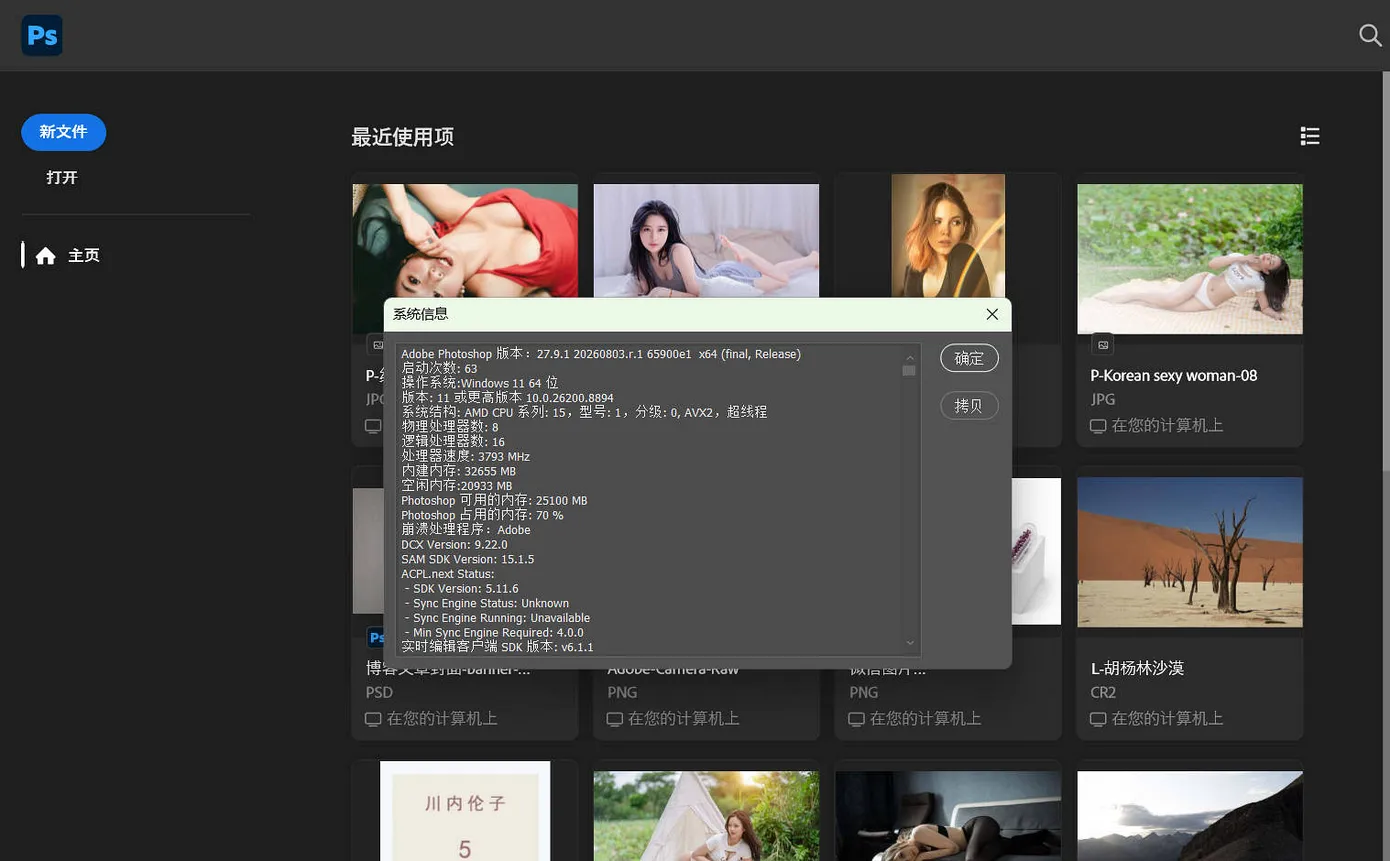Image resolution: width=1390 pixels, height=861 pixels.
Task: Open the white tent outdoor photo thumbnail
Action: 706,816
